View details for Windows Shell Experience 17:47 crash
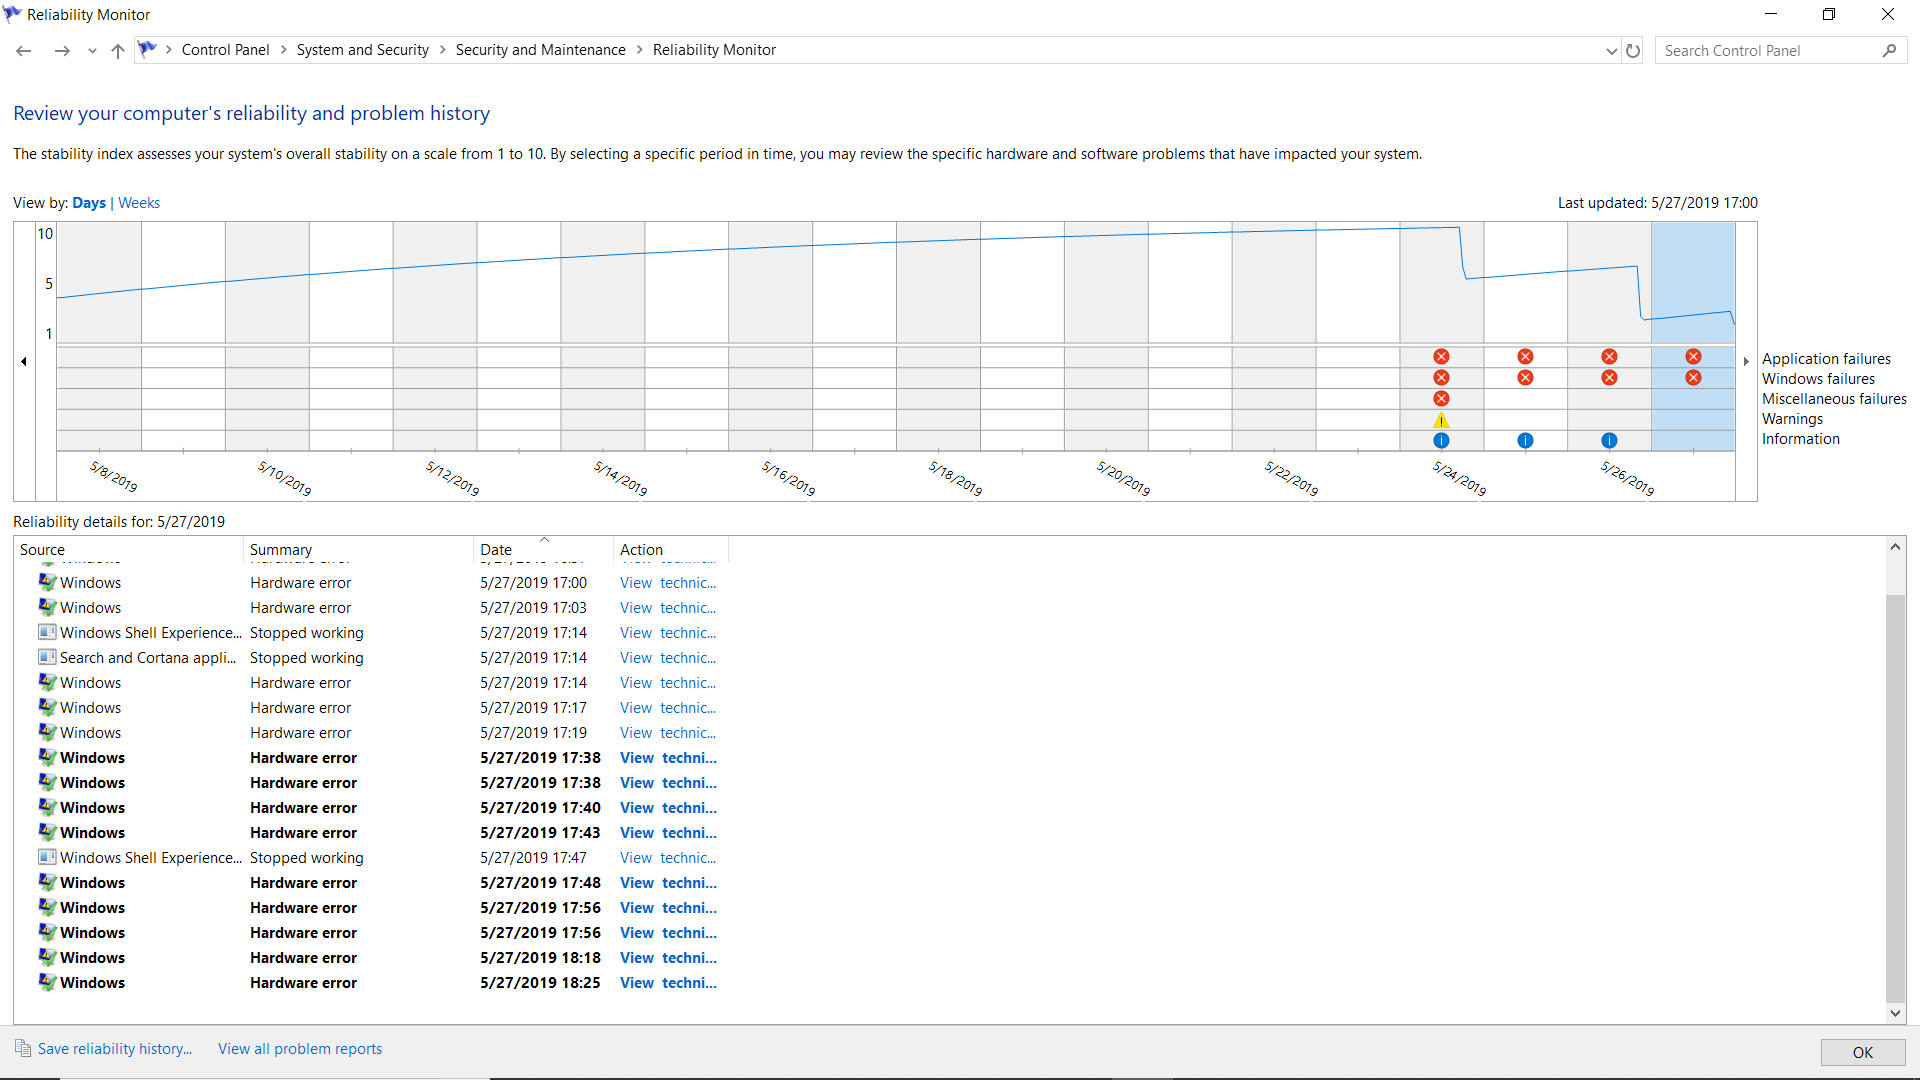The width and height of the screenshot is (1920, 1080). 668,858
